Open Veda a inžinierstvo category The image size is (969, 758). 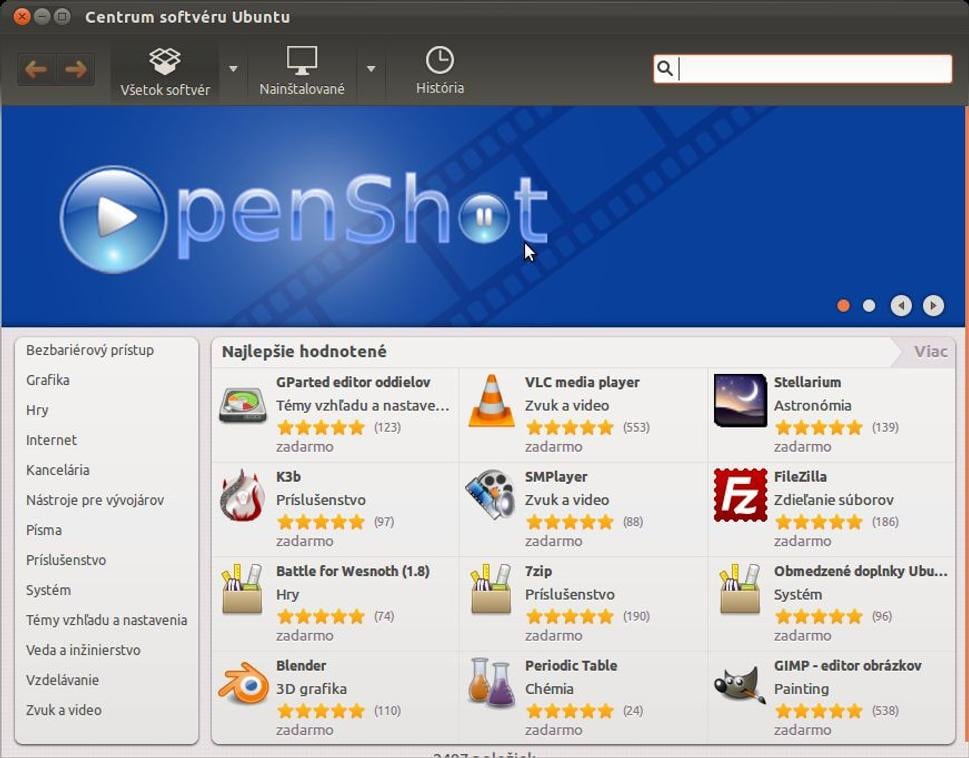point(83,650)
